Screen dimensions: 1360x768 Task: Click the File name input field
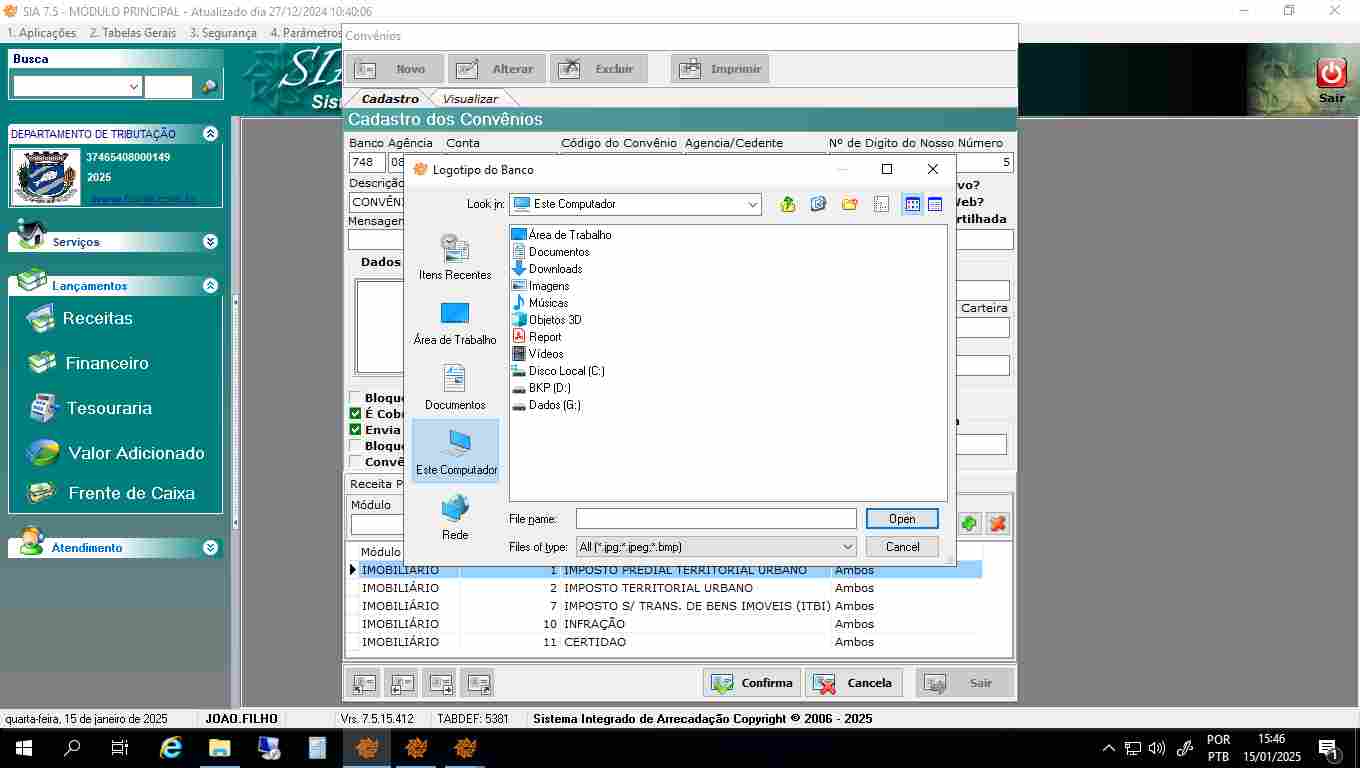coord(716,519)
